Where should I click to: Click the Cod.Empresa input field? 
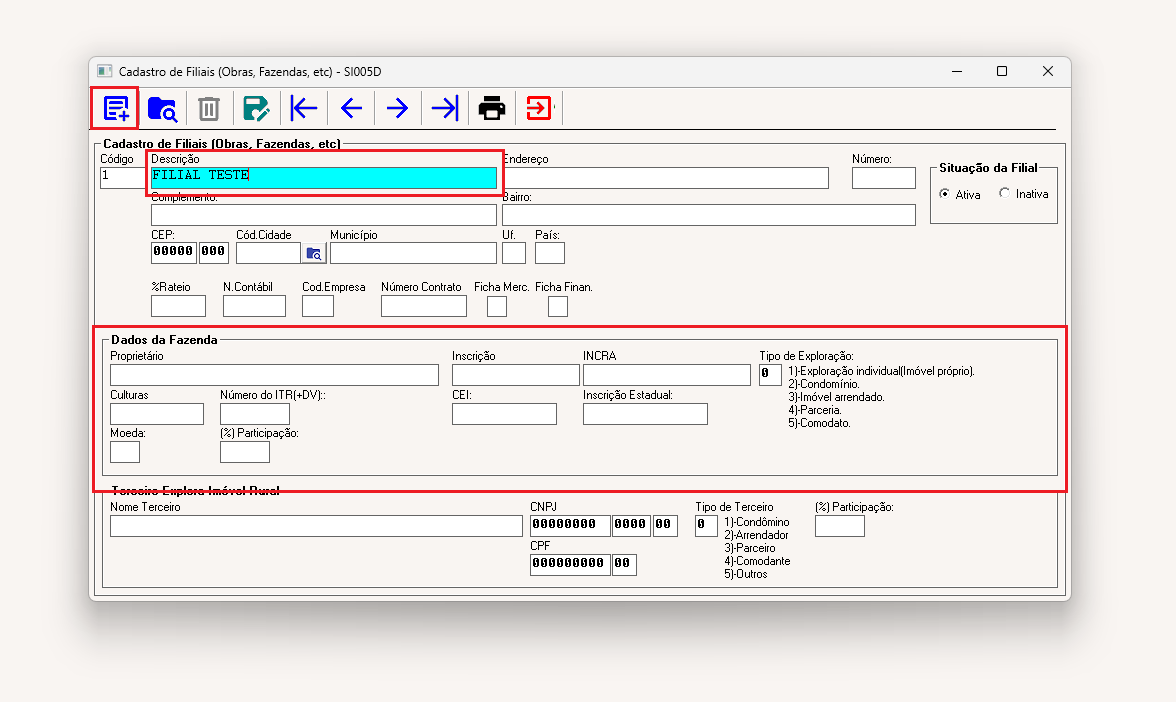pyautogui.click(x=318, y=306)
